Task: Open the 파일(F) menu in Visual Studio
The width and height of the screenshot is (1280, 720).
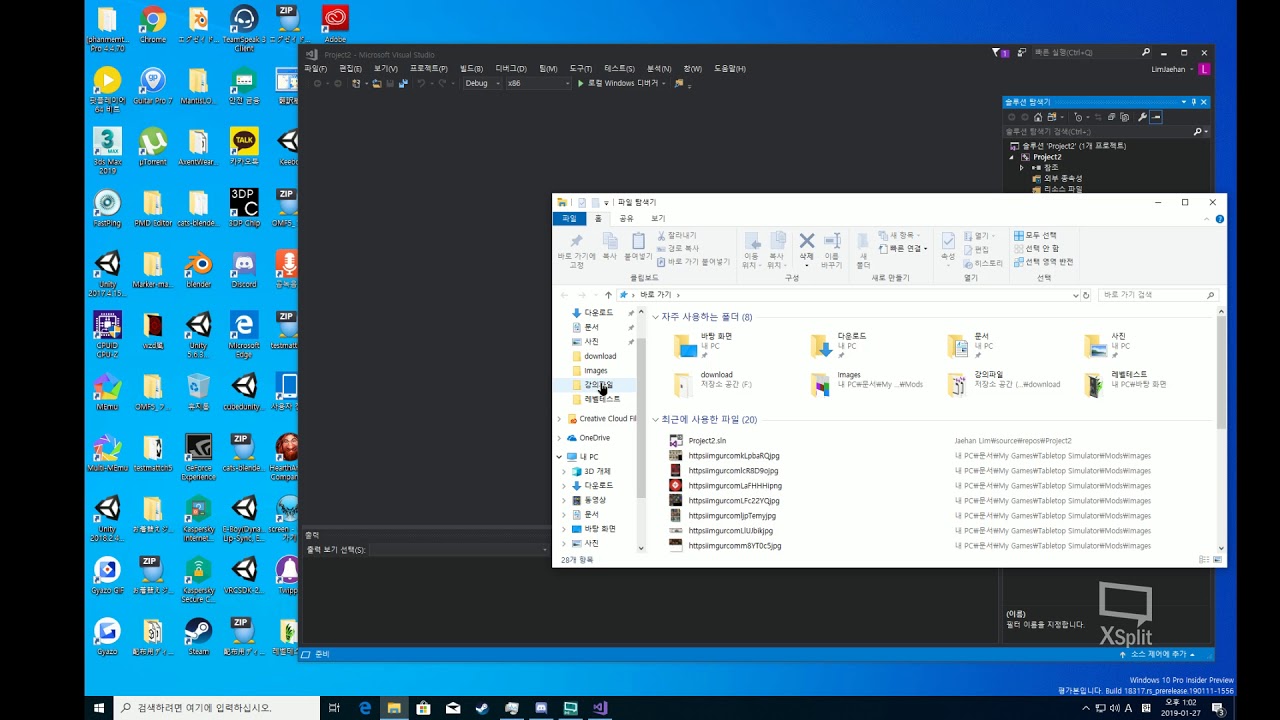Action: coord(315,69)
